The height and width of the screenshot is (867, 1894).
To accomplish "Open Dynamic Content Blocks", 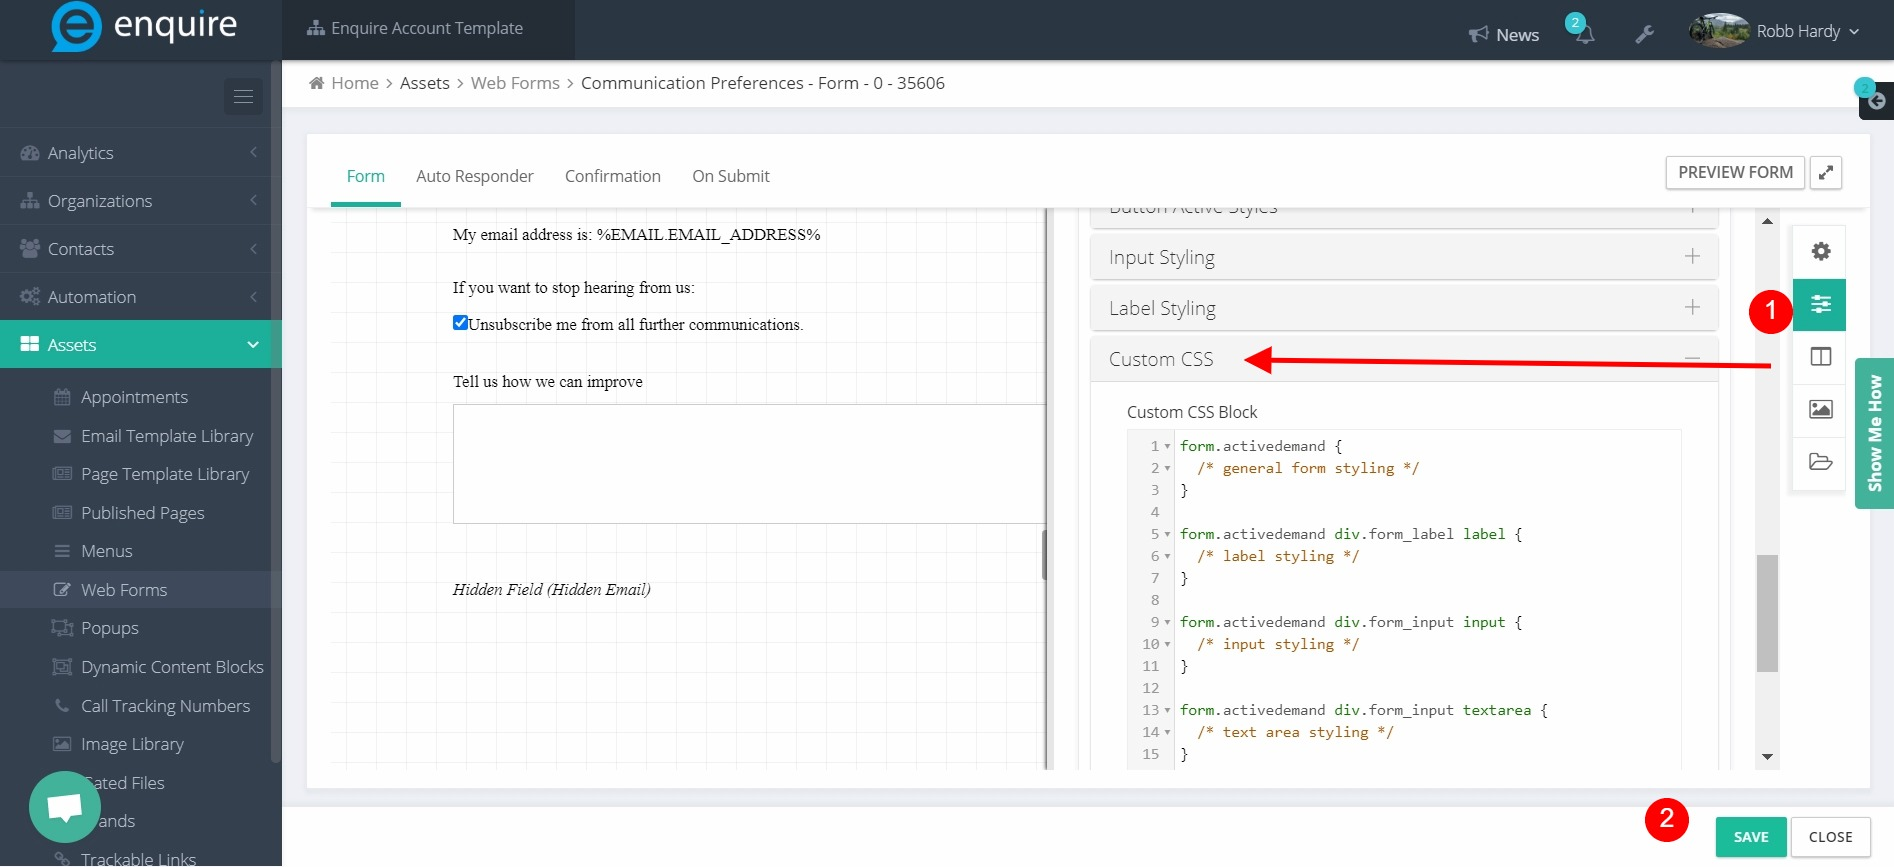I will [x=172, y=667].
